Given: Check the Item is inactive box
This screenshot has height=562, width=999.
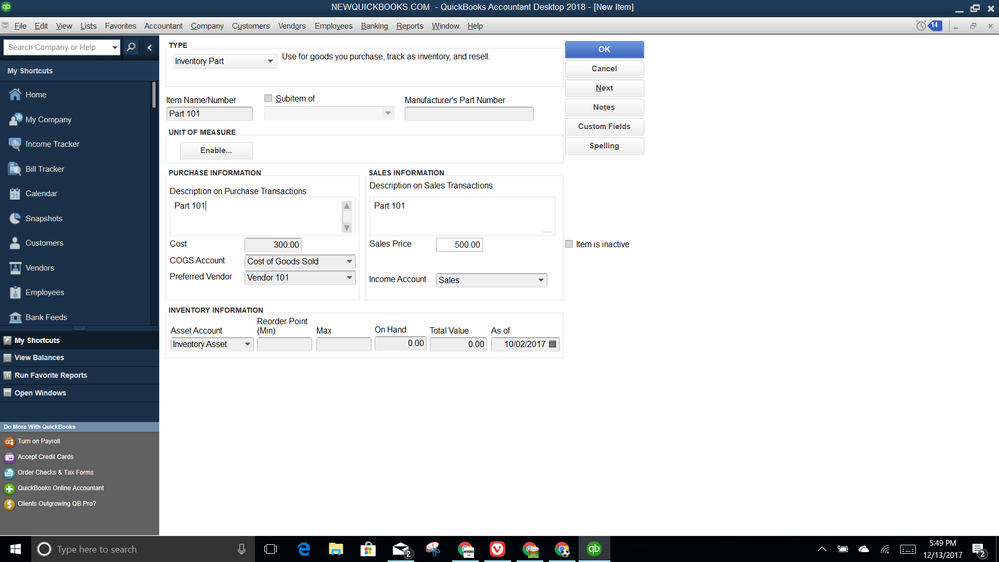Looking at the screenshot, I should [x=569, y=244].
